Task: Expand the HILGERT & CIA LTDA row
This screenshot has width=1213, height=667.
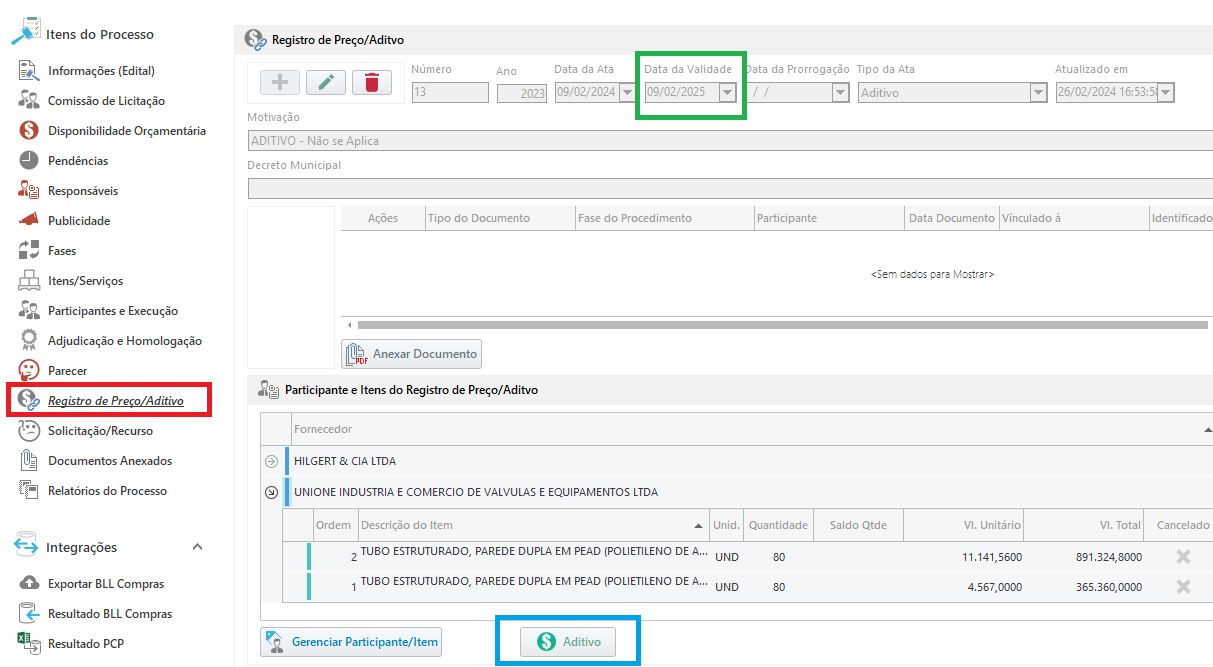Action: pyautogui.click(x=271, y=462)
